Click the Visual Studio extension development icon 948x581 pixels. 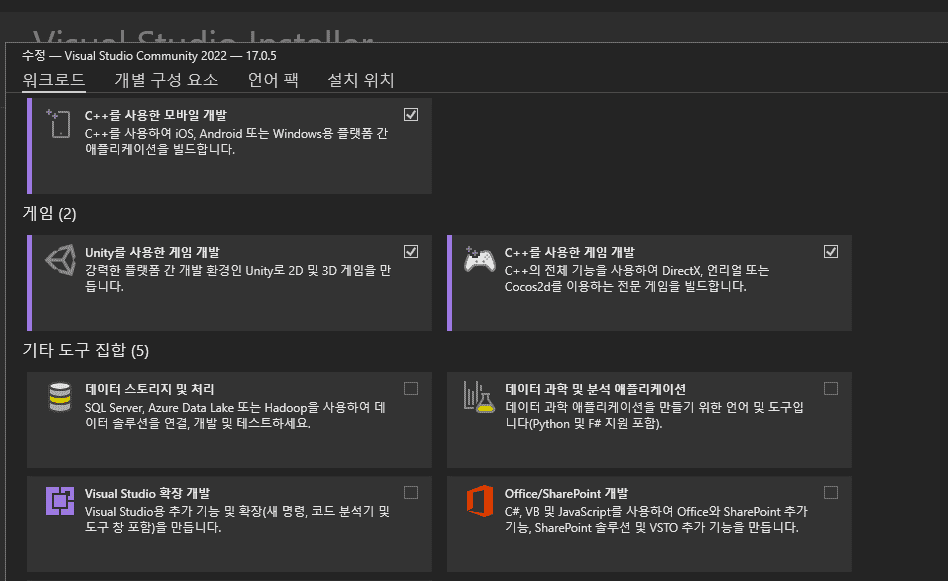(x=60, y=501)
